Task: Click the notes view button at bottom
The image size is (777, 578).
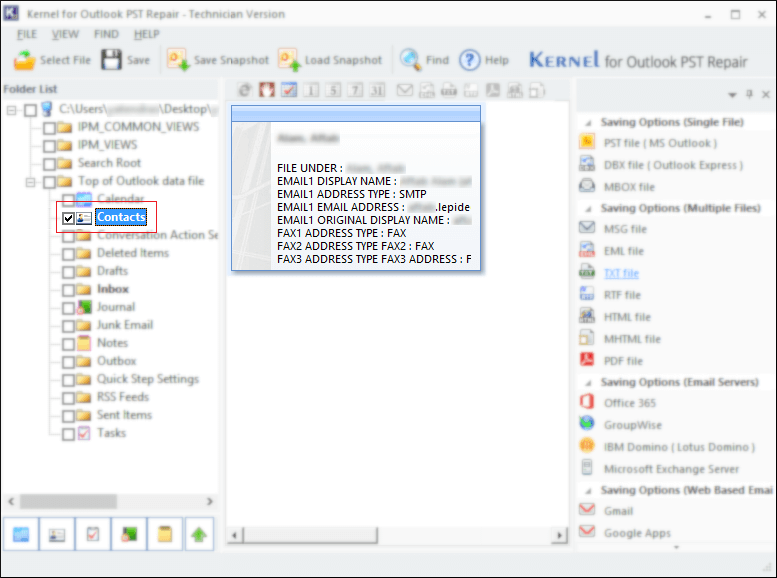Action: tap(165, 534)
